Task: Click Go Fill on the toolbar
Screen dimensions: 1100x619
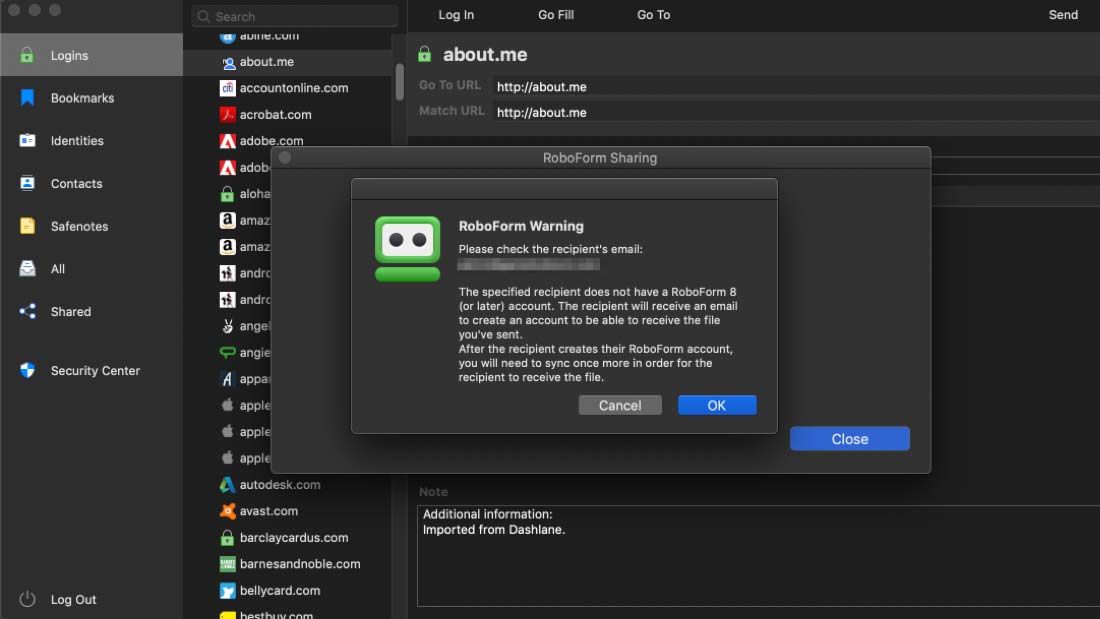Action: [x=556, y=15]
